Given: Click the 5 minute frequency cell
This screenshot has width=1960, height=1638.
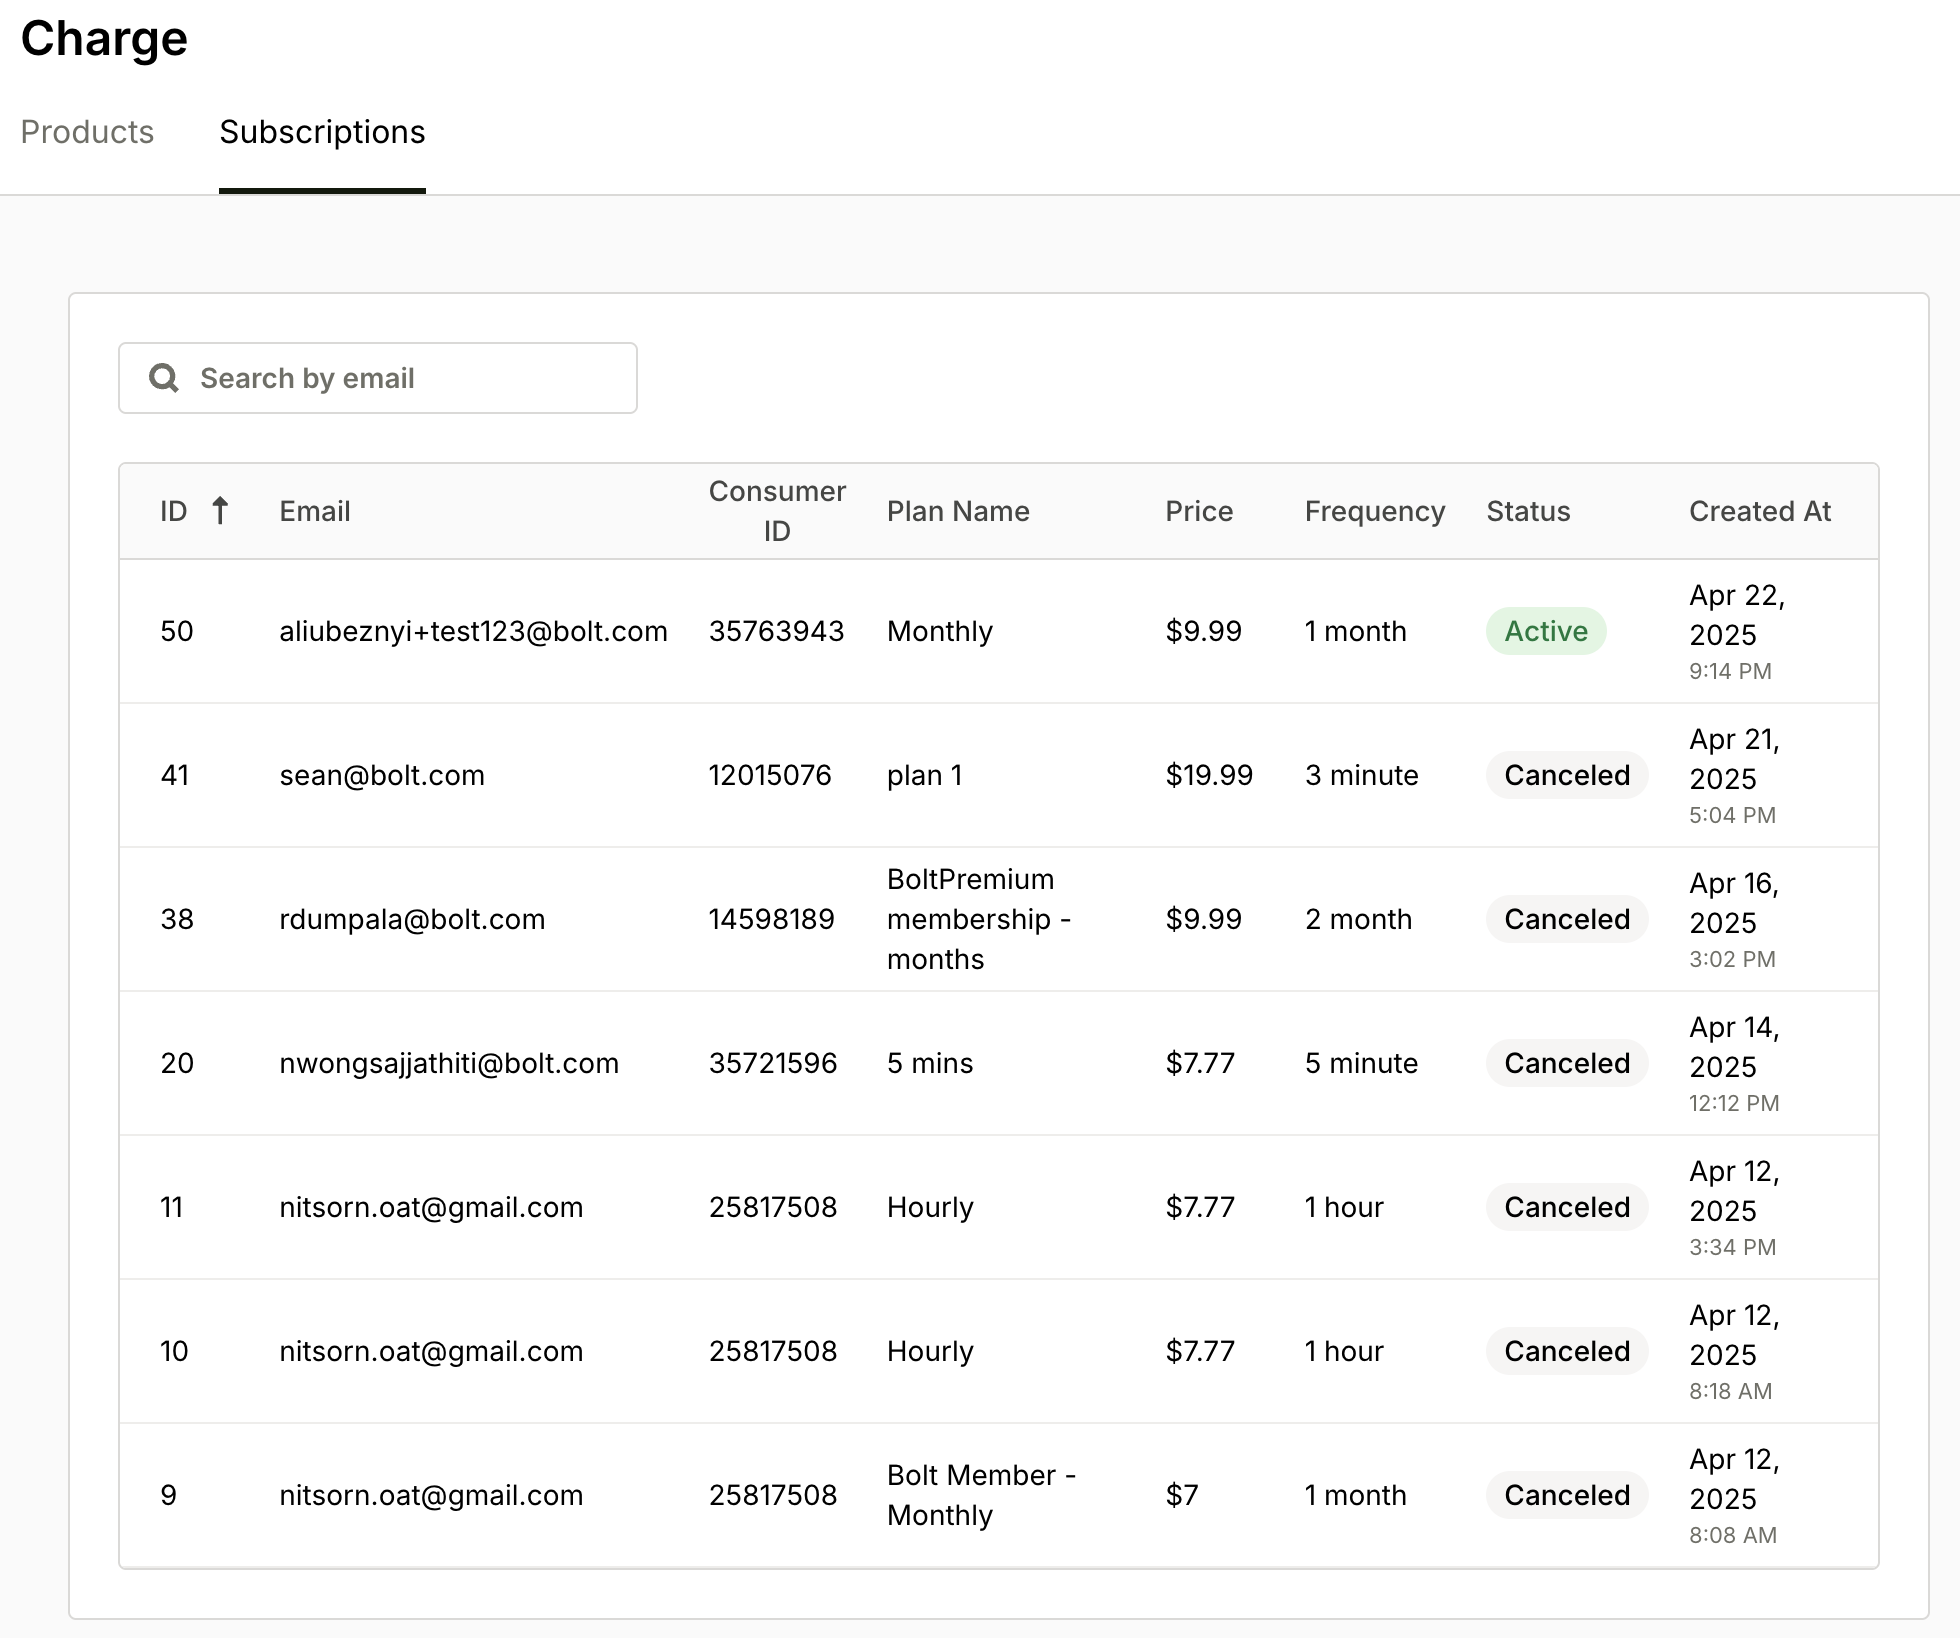Looking at the screenshot, I should click(x=1361, y=1063).
